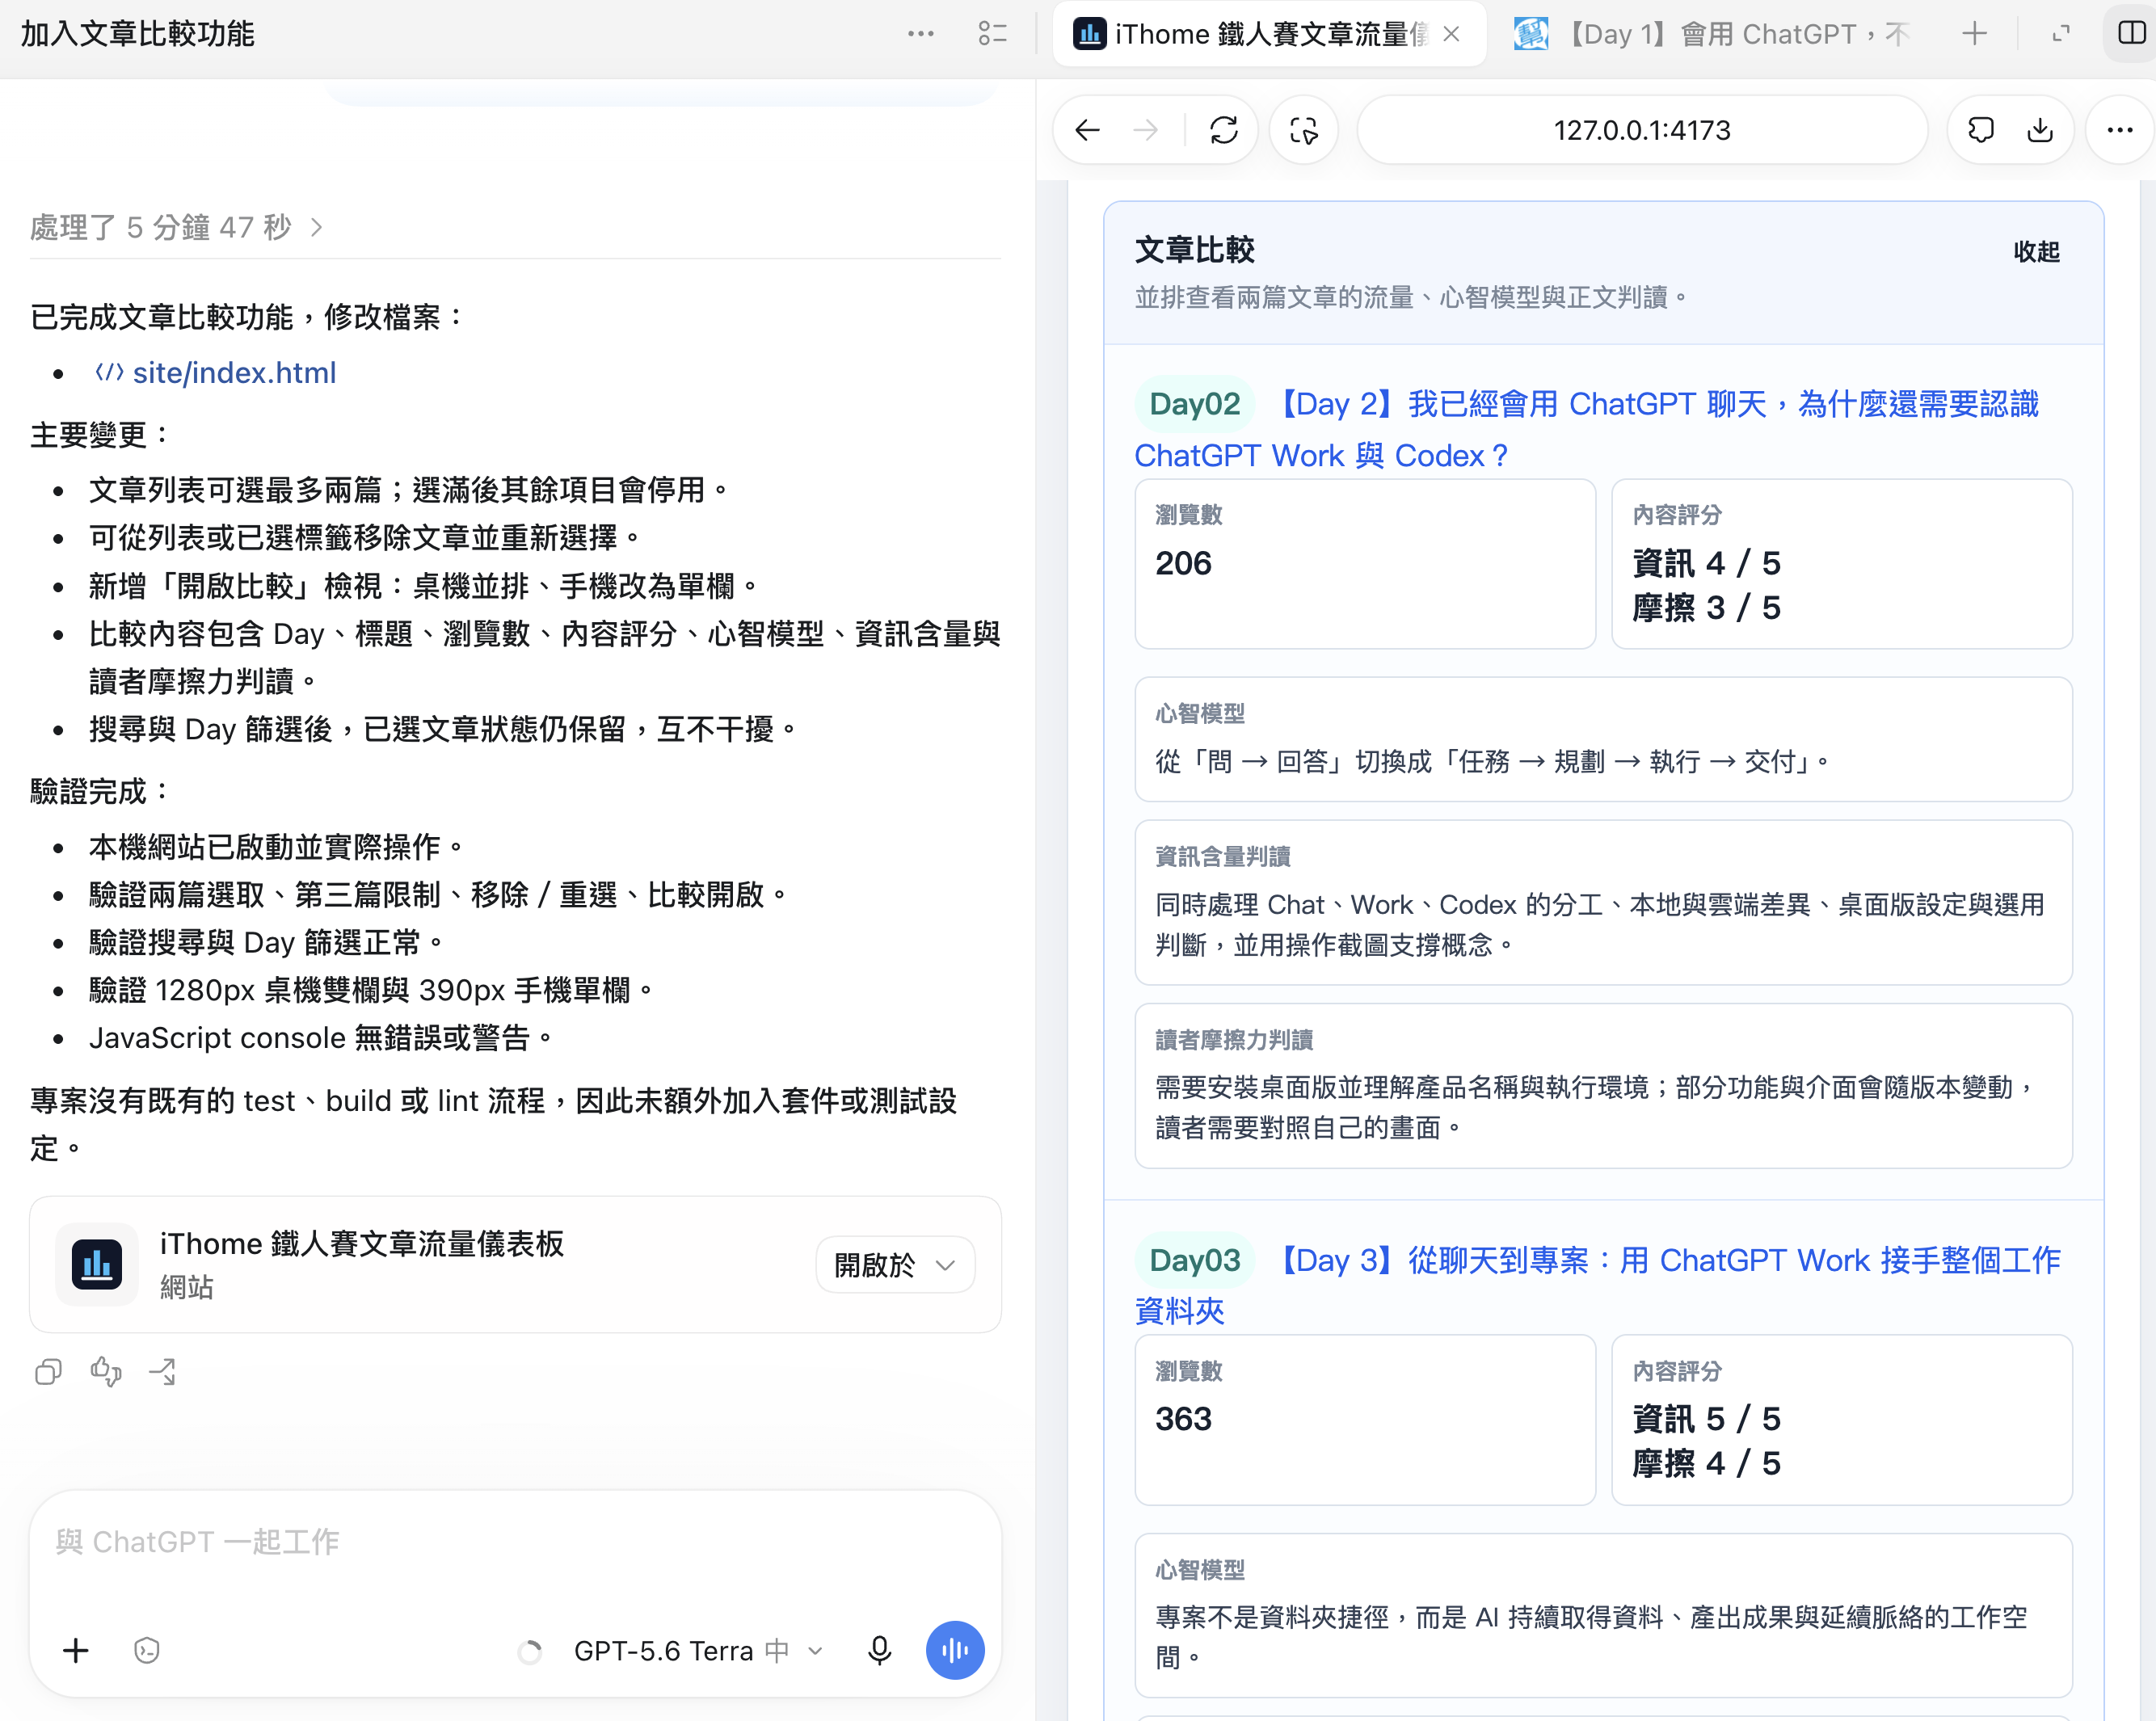
Task: Focus the 與 ChatGPT 一起工作 message box
Action: click(515, 1543)
